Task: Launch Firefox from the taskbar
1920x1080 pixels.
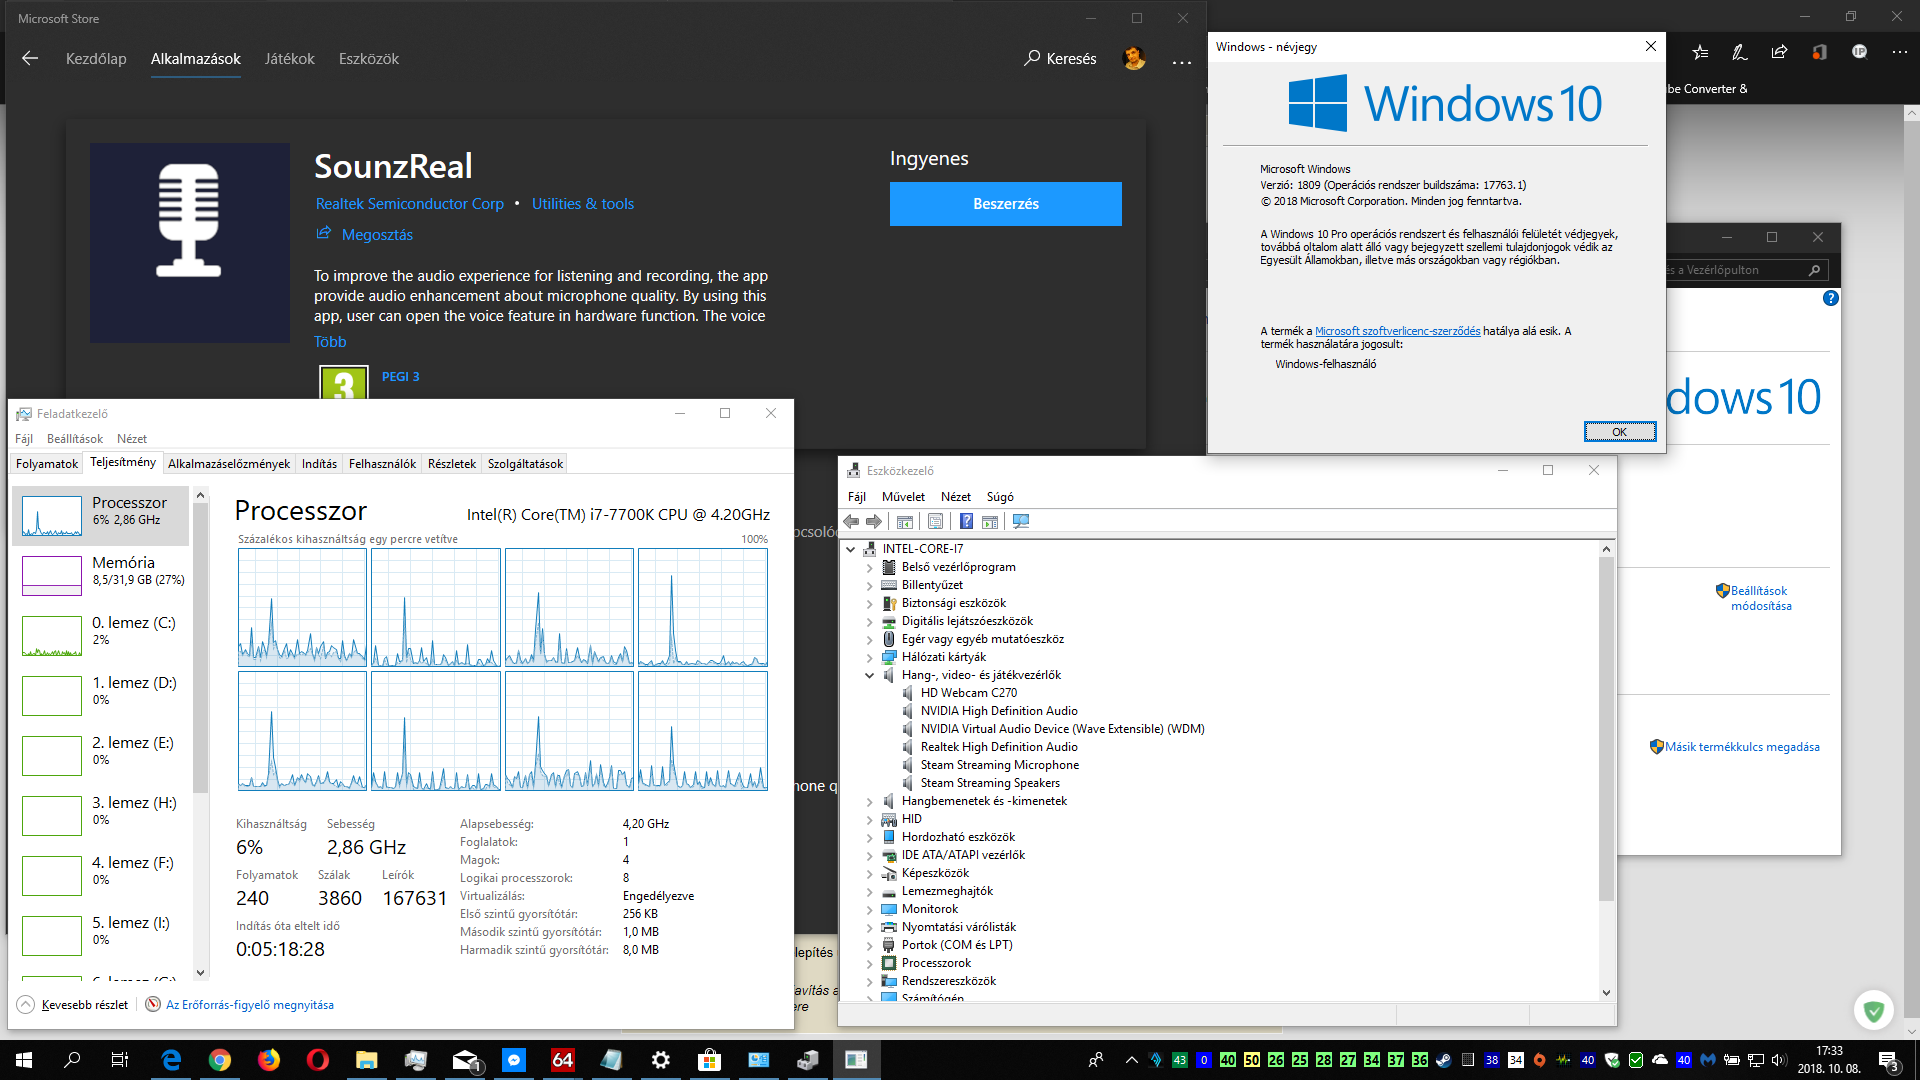Action: [269, 1060]
